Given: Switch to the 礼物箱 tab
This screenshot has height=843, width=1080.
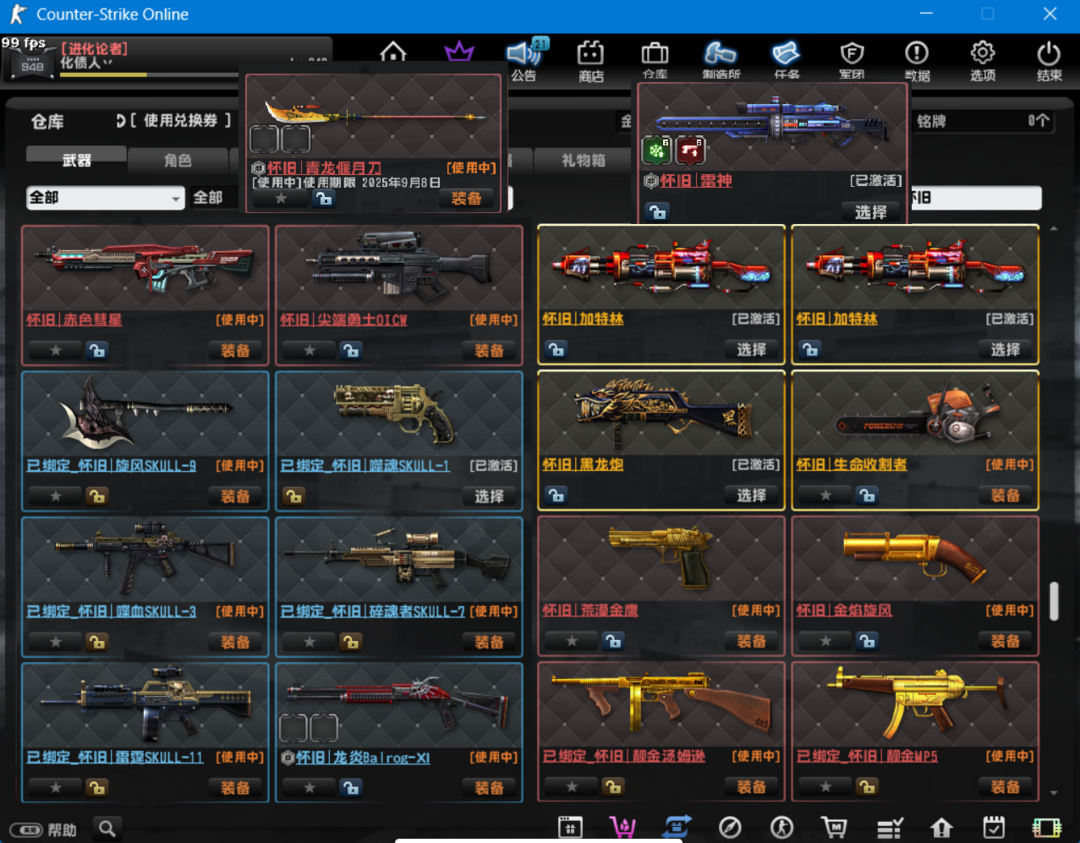Looking at the screenshot, I should [x=583, y=160].
